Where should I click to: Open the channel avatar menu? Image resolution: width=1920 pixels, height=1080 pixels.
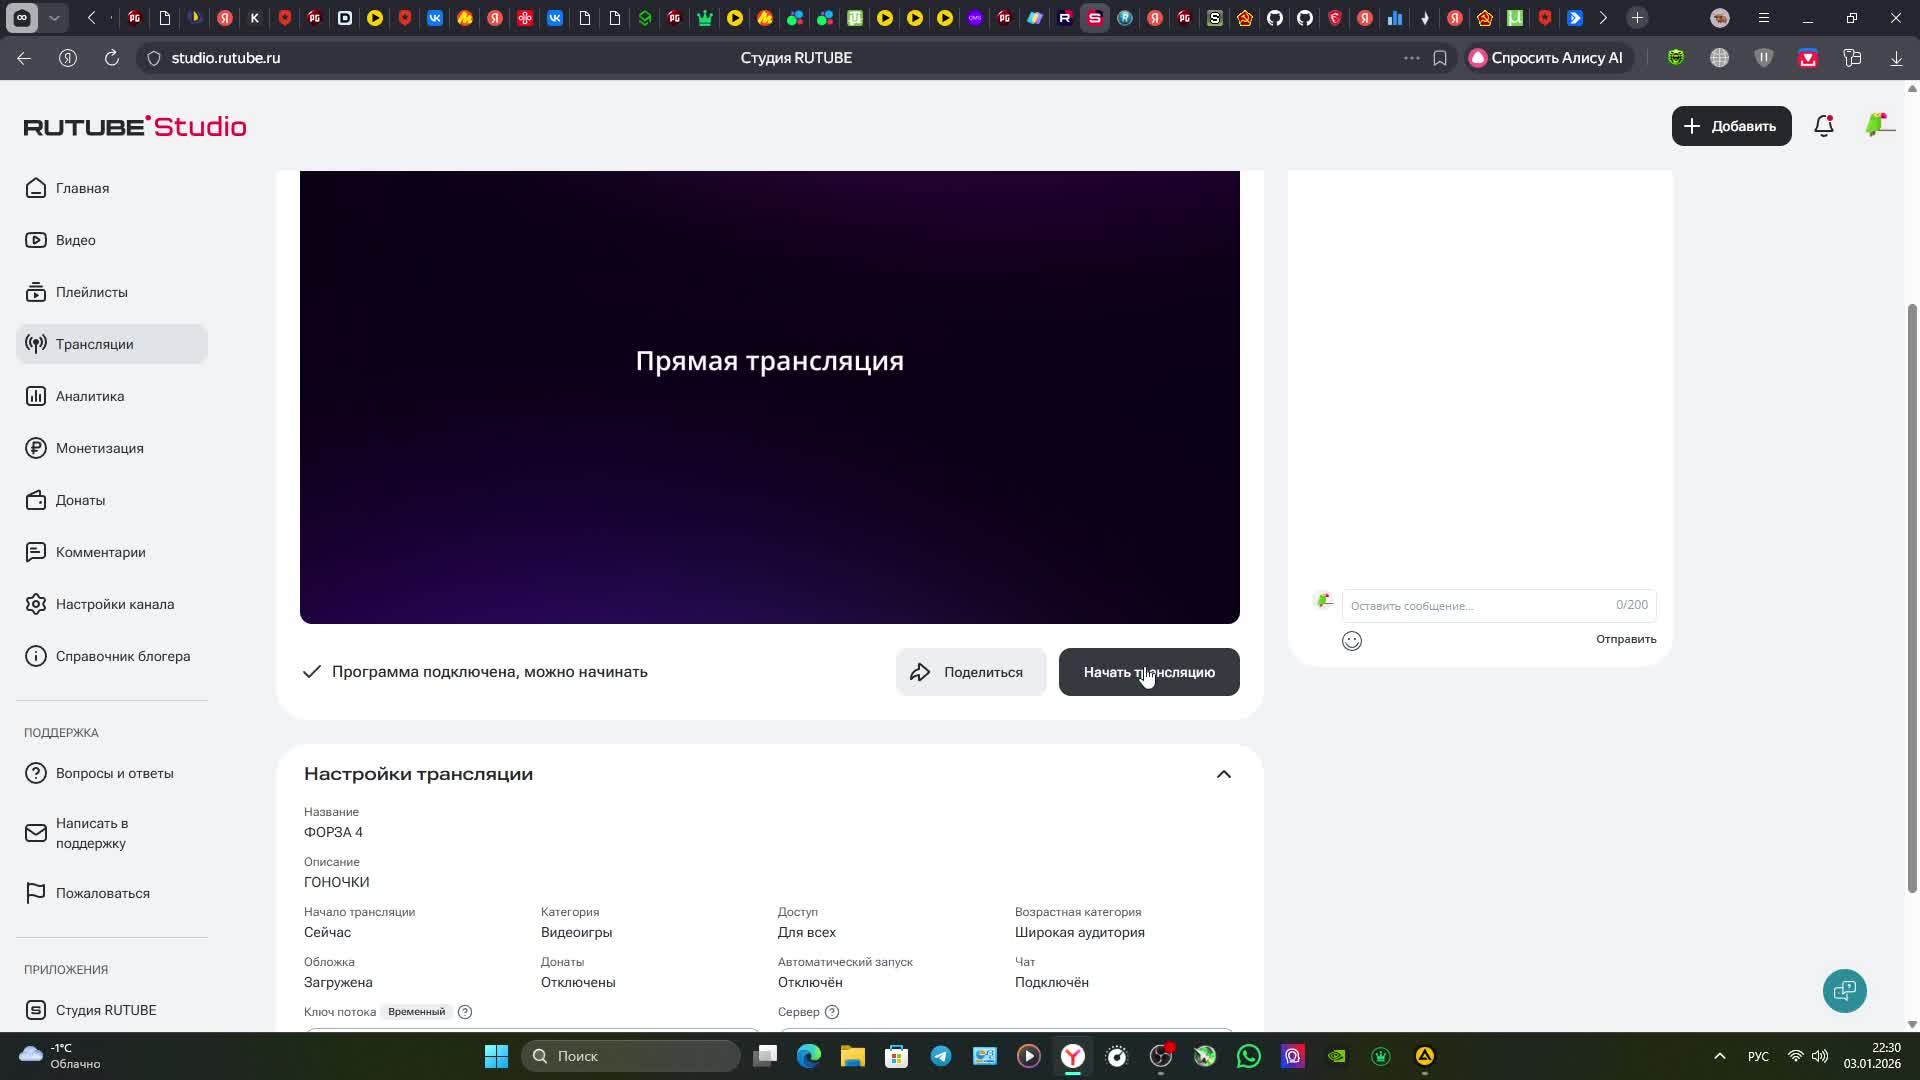1879,125
